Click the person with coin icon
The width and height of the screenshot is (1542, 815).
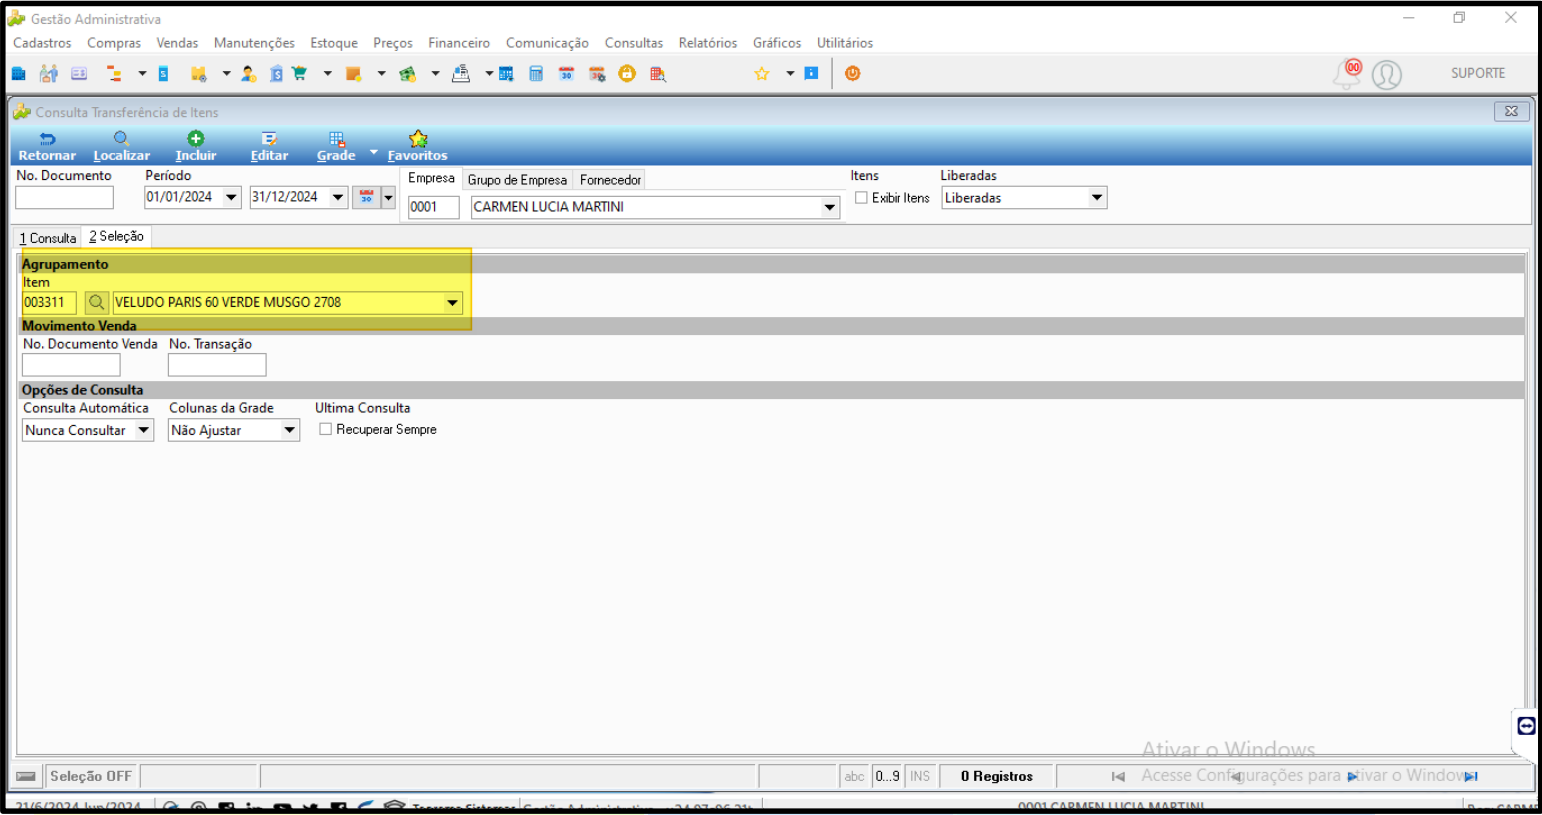(248, 74)
